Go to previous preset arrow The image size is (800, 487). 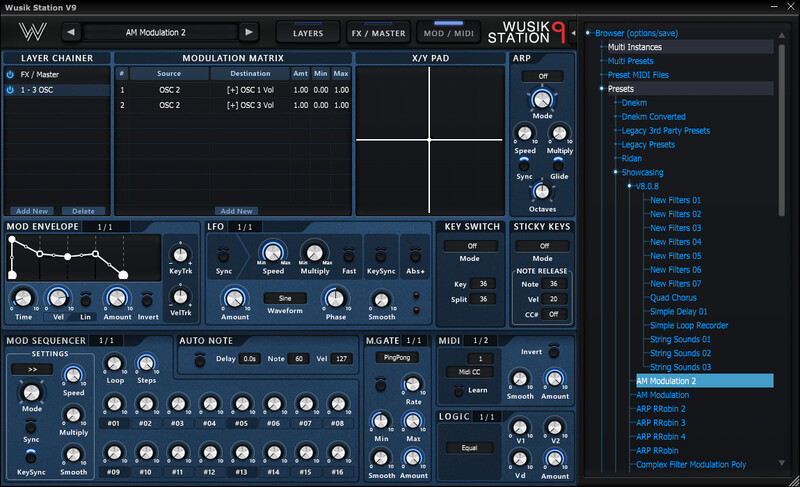tap(71, 32)
